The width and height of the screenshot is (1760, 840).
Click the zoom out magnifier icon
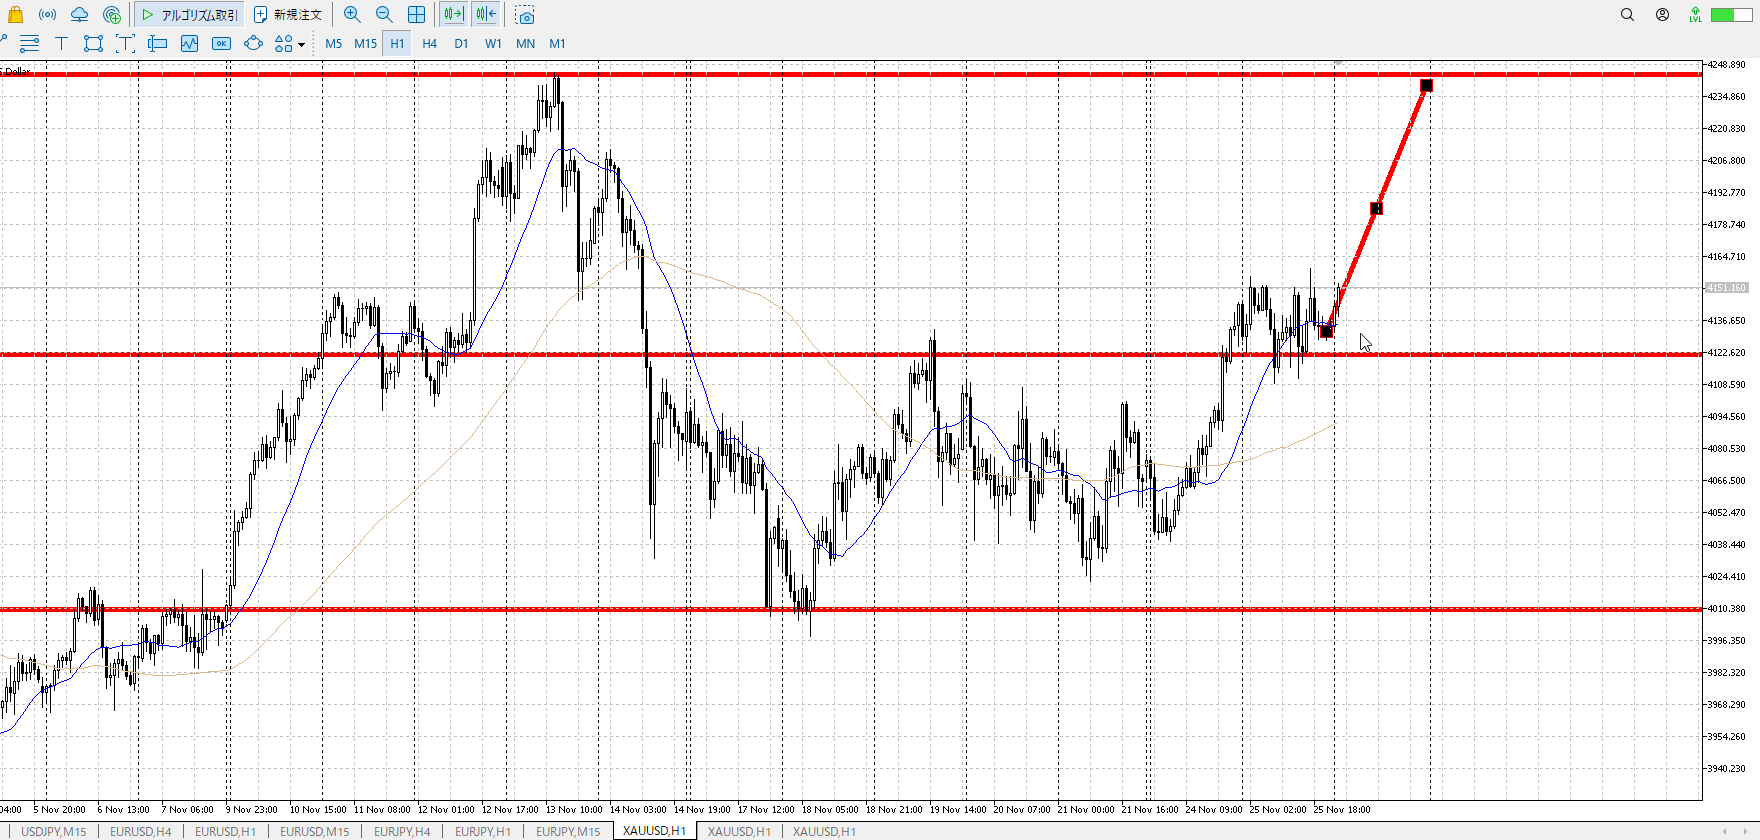pos(384,15)
